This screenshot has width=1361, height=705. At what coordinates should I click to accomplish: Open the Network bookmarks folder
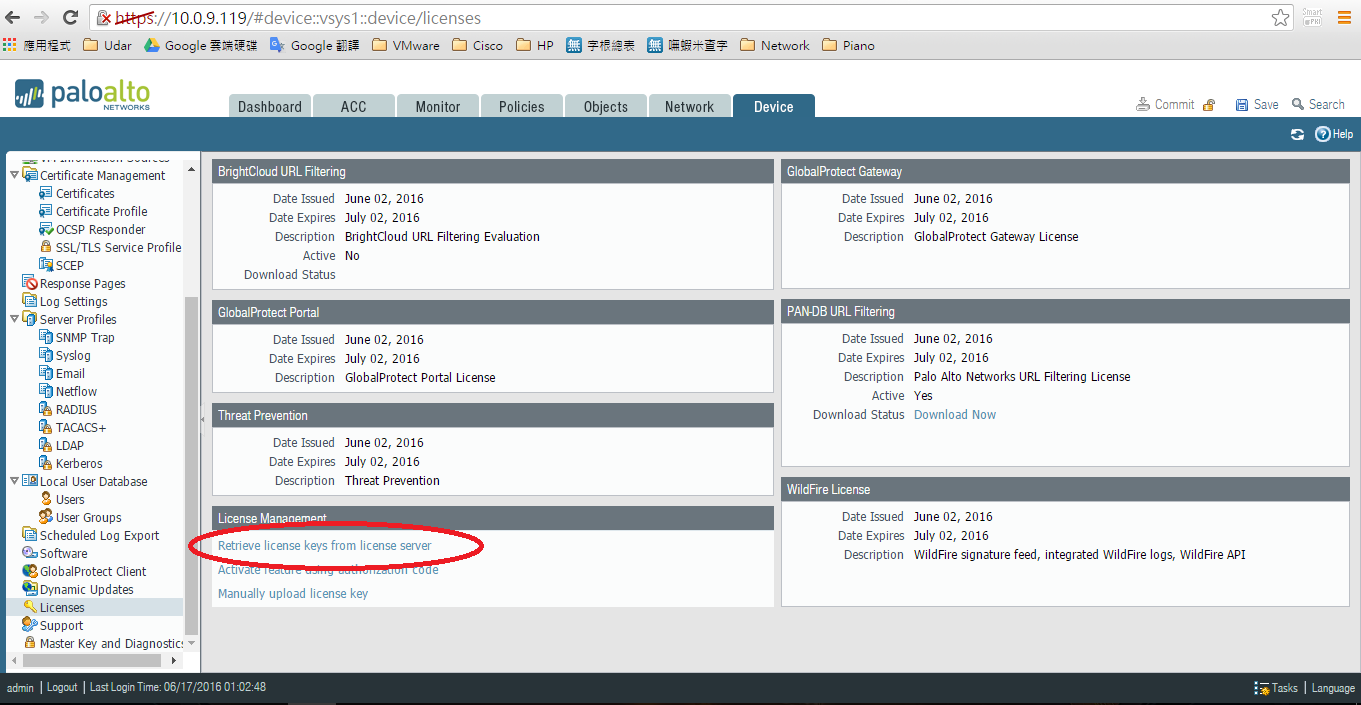pyautogui.click(x=775, y=45)
